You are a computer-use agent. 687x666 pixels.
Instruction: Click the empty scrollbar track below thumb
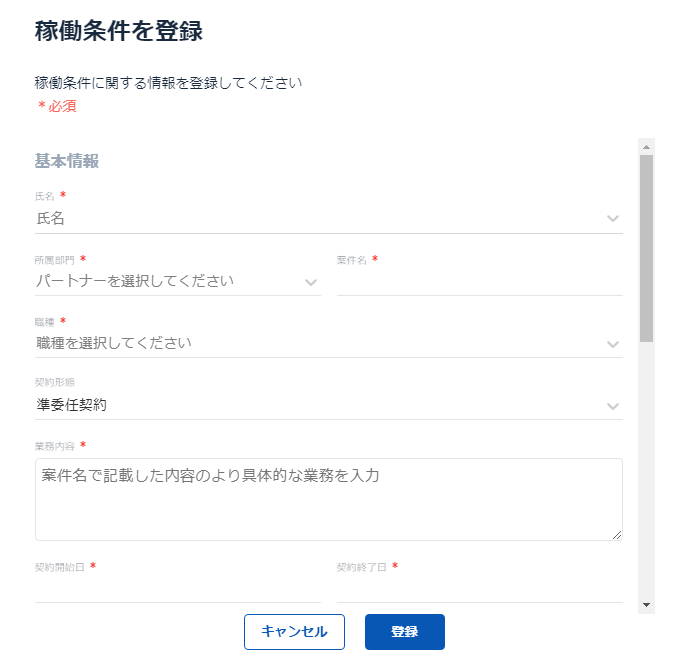[x=646, y=470]
